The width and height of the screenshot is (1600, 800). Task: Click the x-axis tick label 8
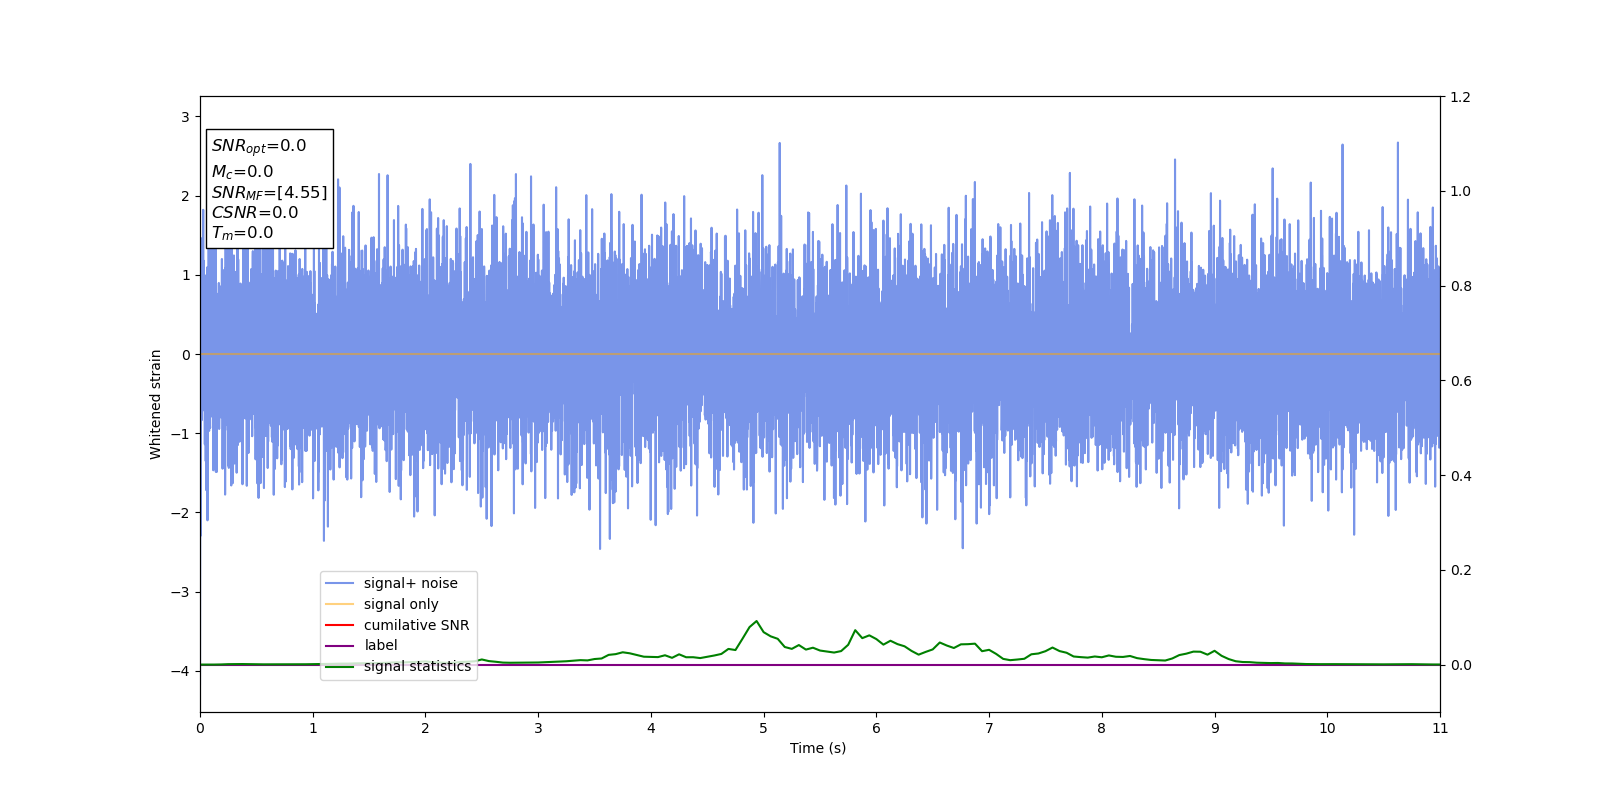tap(1102, 728)
